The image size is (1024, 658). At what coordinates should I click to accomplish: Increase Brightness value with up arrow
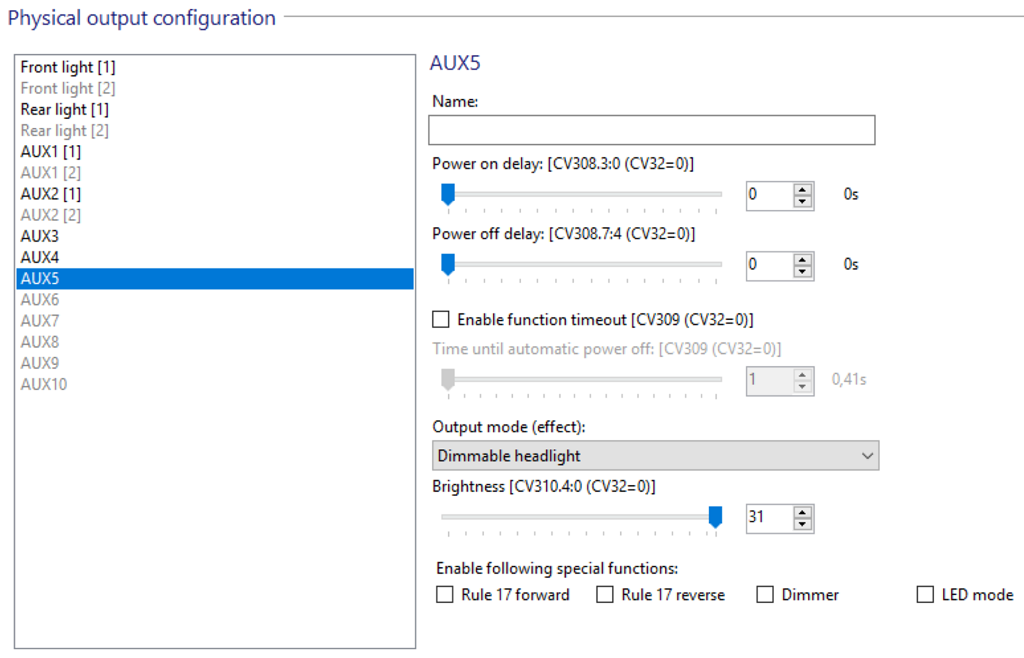pos(802,512)
